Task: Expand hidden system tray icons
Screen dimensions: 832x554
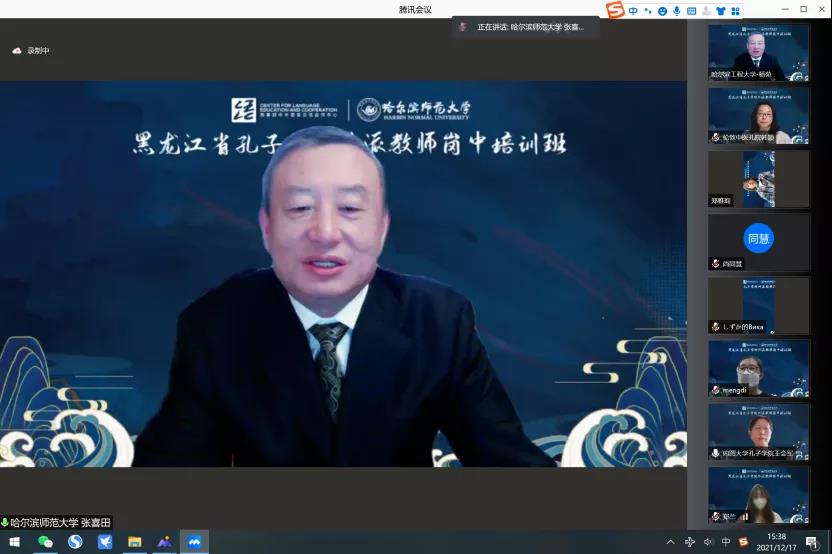Action: (671, 542)
